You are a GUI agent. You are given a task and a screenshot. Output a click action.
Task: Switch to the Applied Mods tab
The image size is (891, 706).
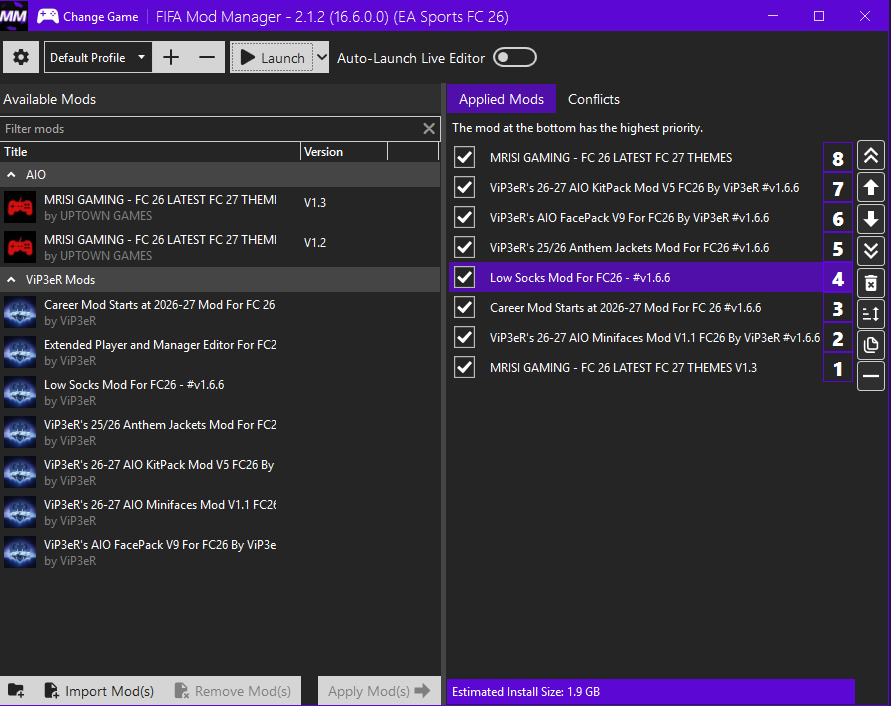(x=501, y=99)
